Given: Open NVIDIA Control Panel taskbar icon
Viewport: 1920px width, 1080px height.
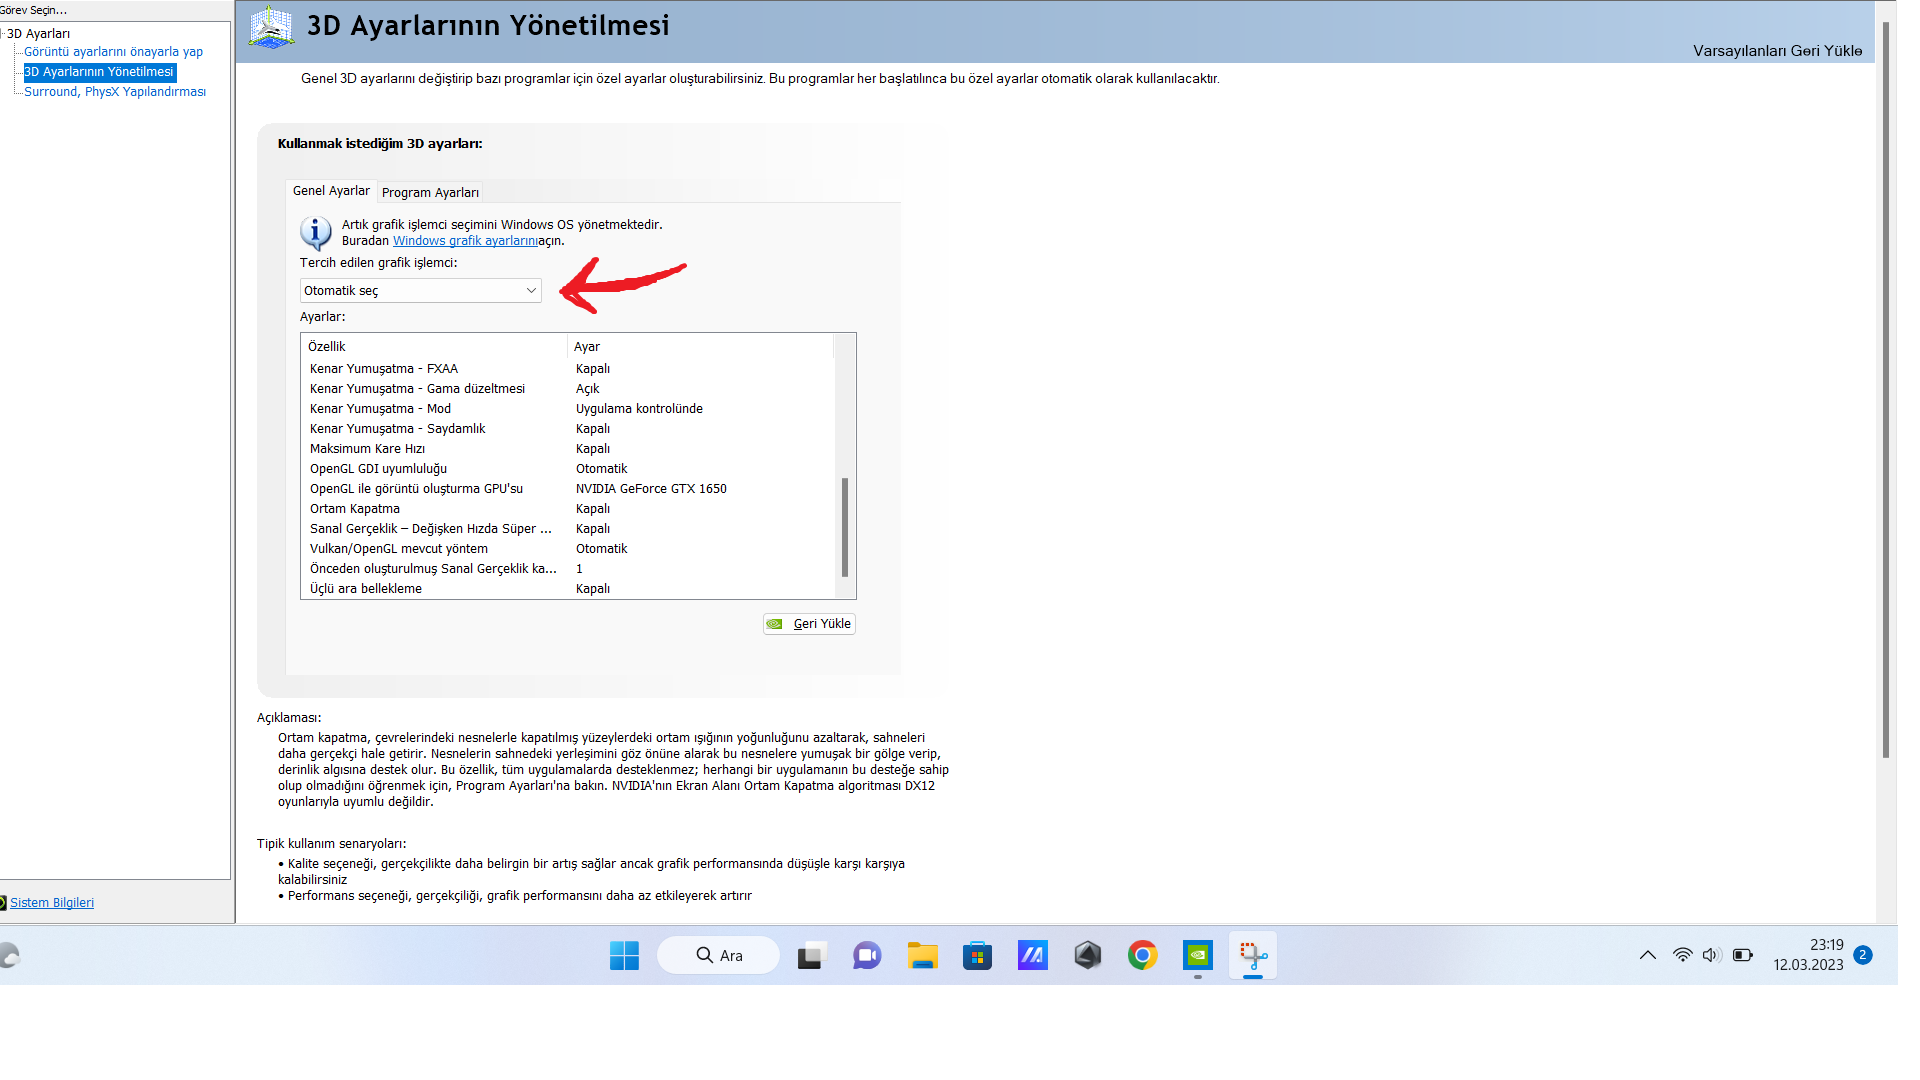Looking at the screenshot, I should (1197, 956).
